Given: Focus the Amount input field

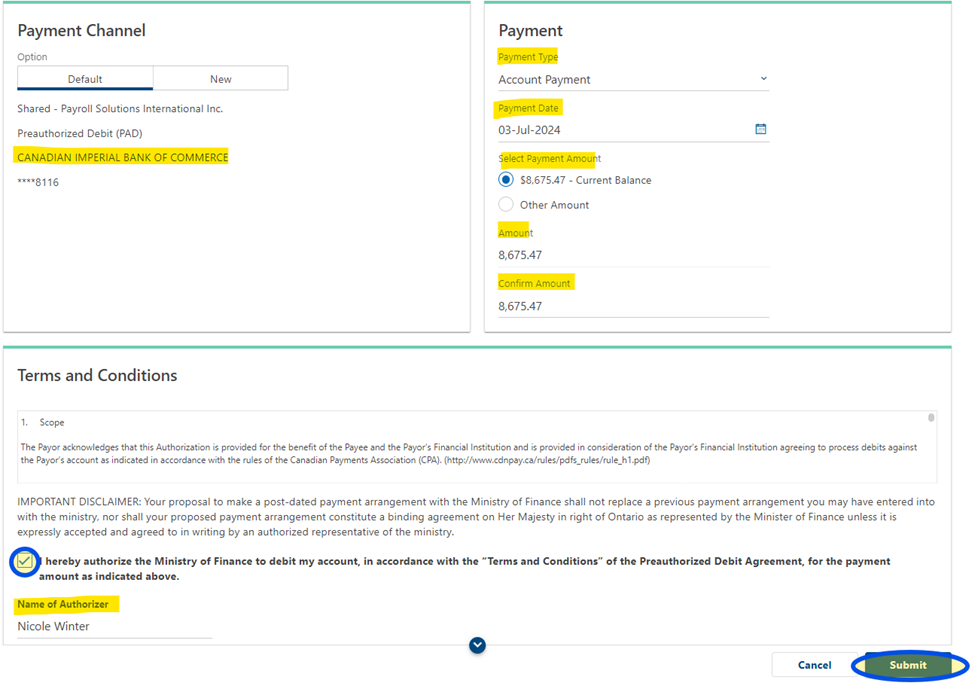Looking at the screenshot, I should (x=633, y=255).
